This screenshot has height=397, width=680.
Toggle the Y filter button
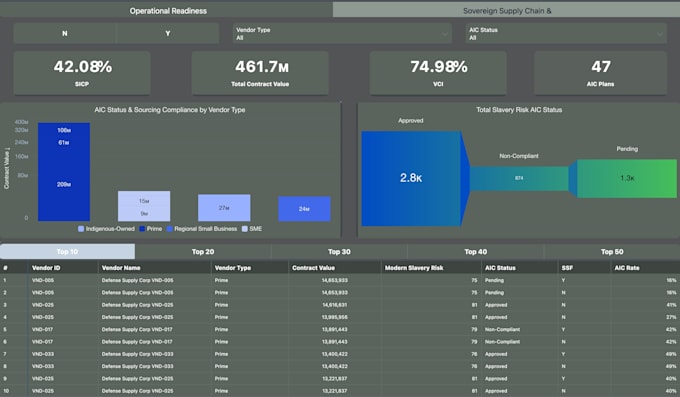point(168,33)
